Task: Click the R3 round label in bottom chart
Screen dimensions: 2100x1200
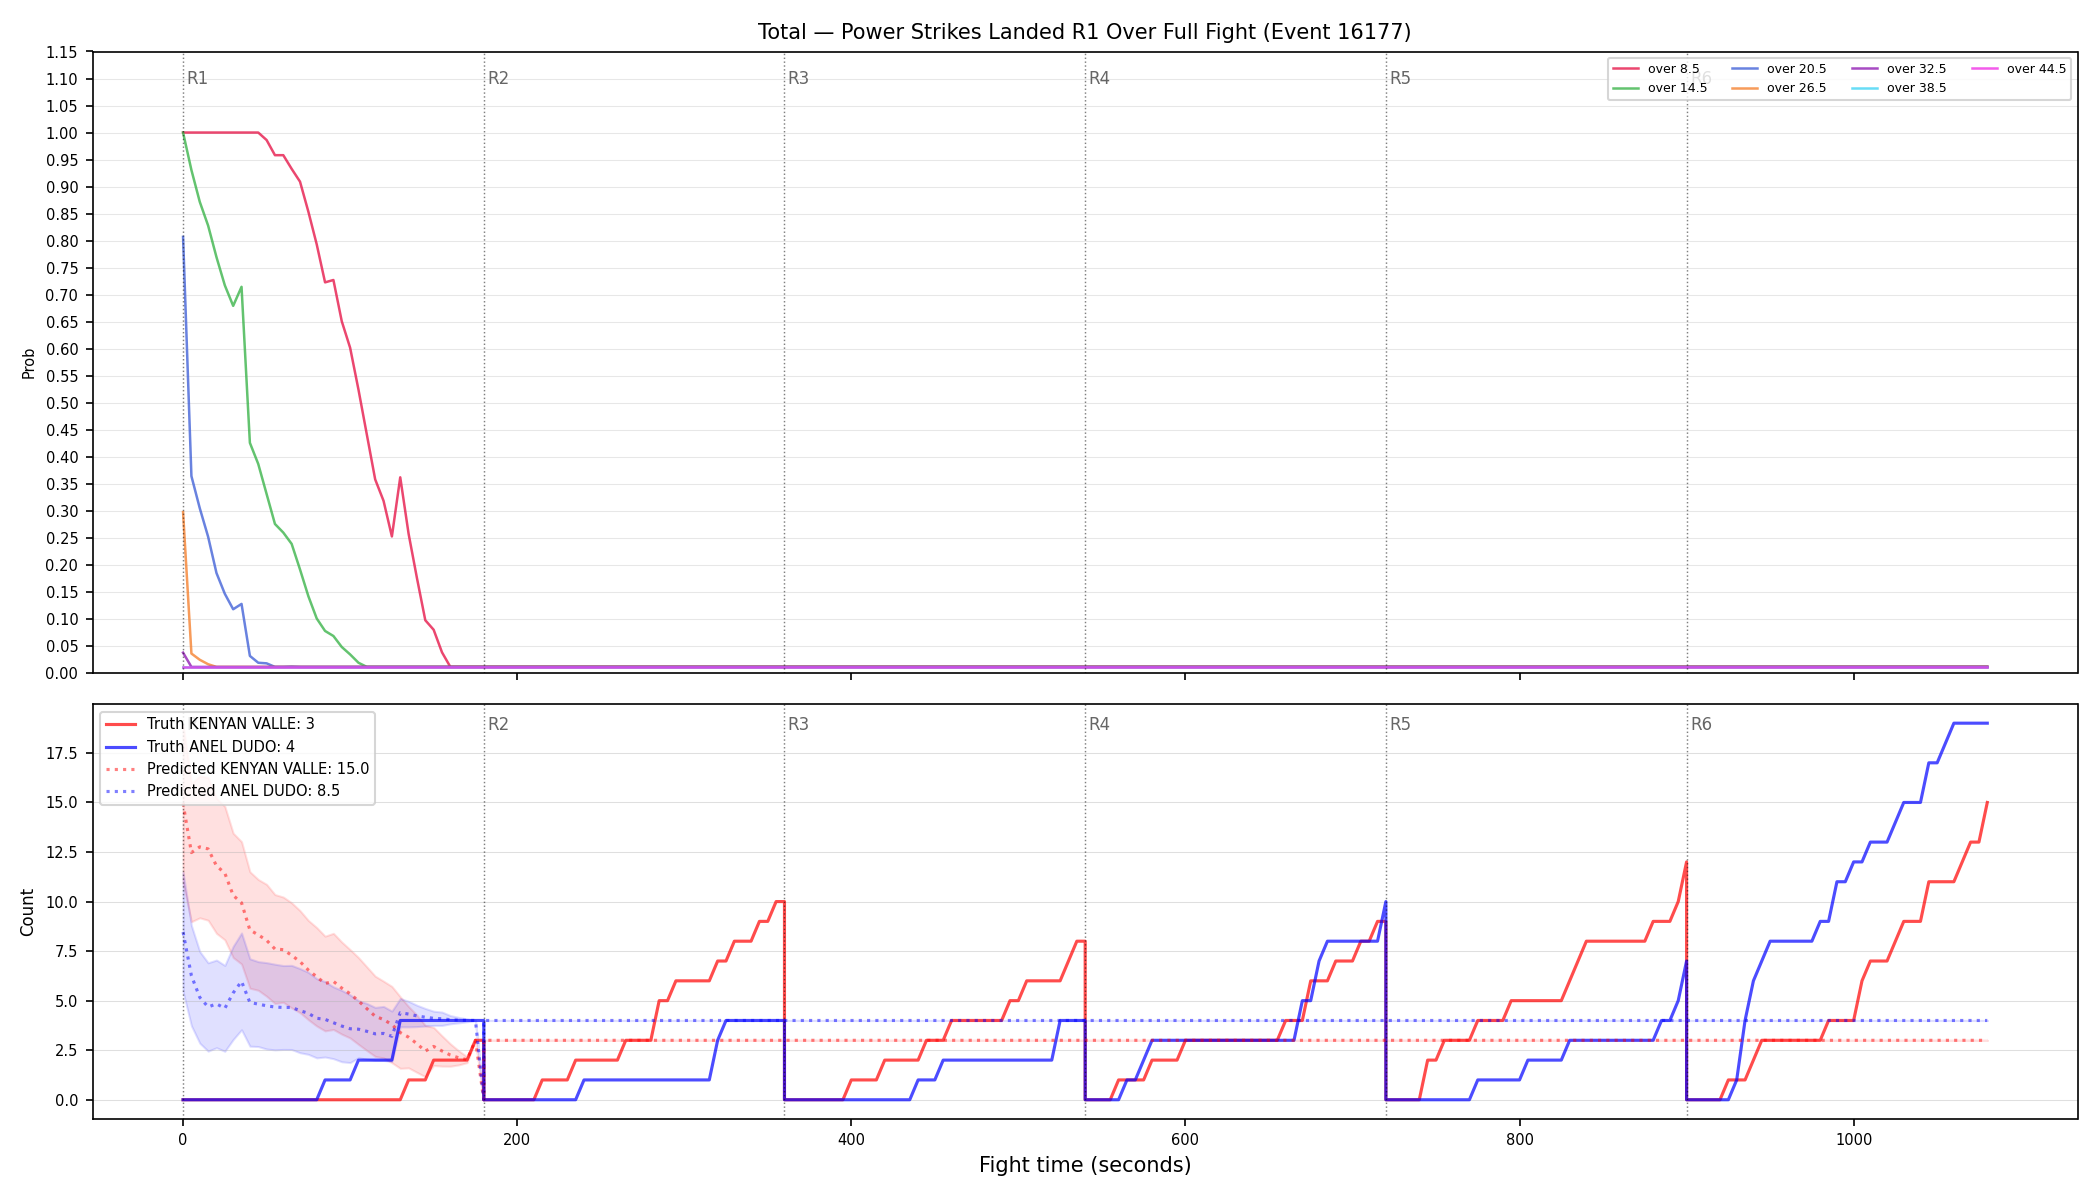Action: [798, 724]
